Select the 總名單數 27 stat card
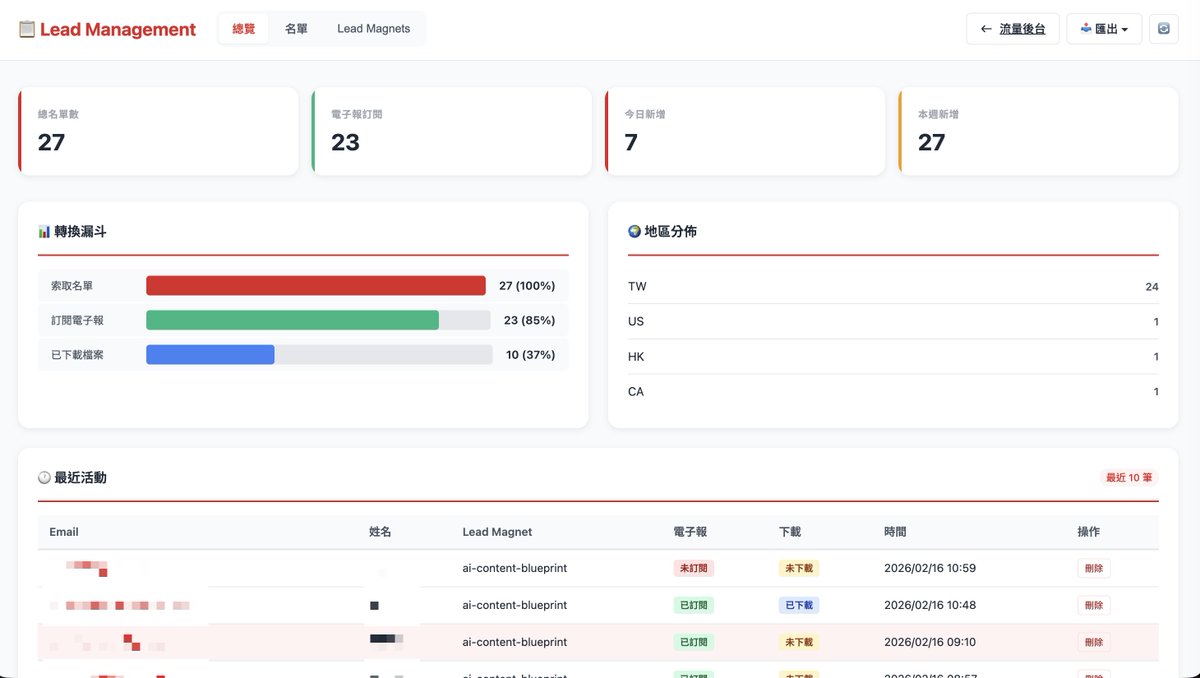The image size is (1200, 678). (x=158, y=131)
